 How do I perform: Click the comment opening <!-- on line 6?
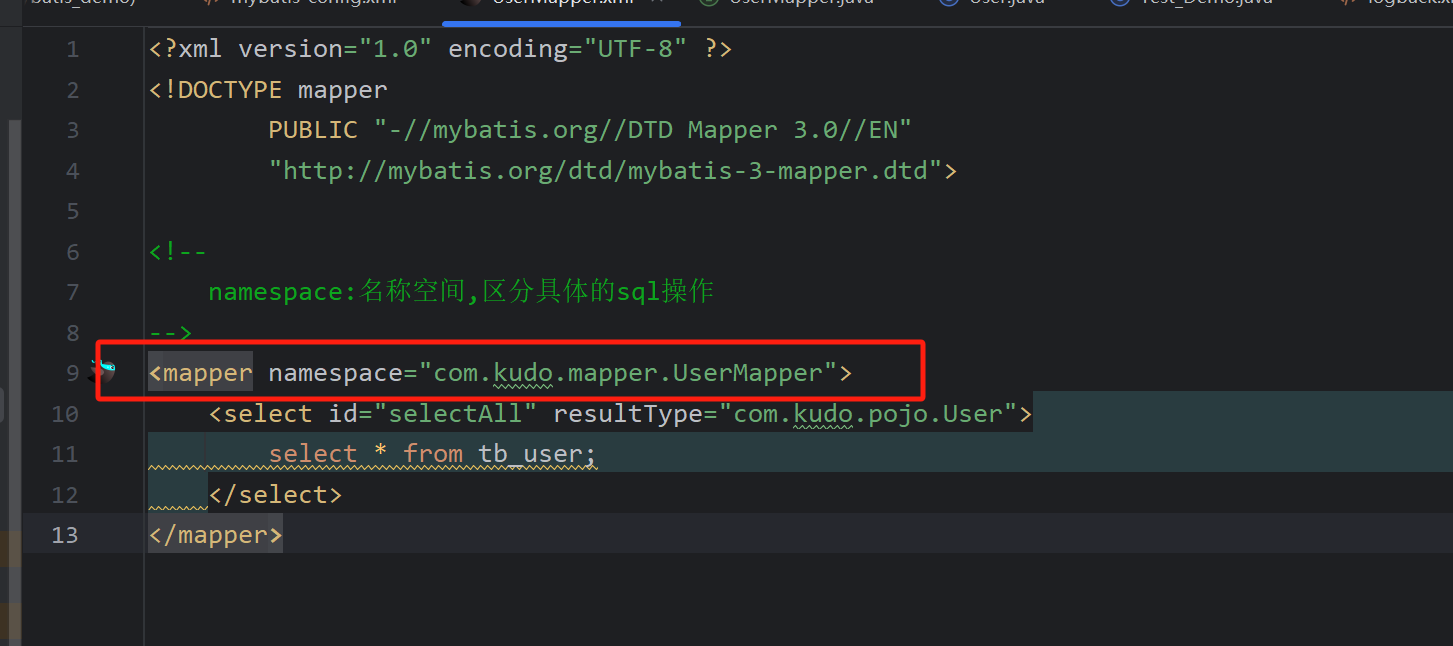point(178,252)
